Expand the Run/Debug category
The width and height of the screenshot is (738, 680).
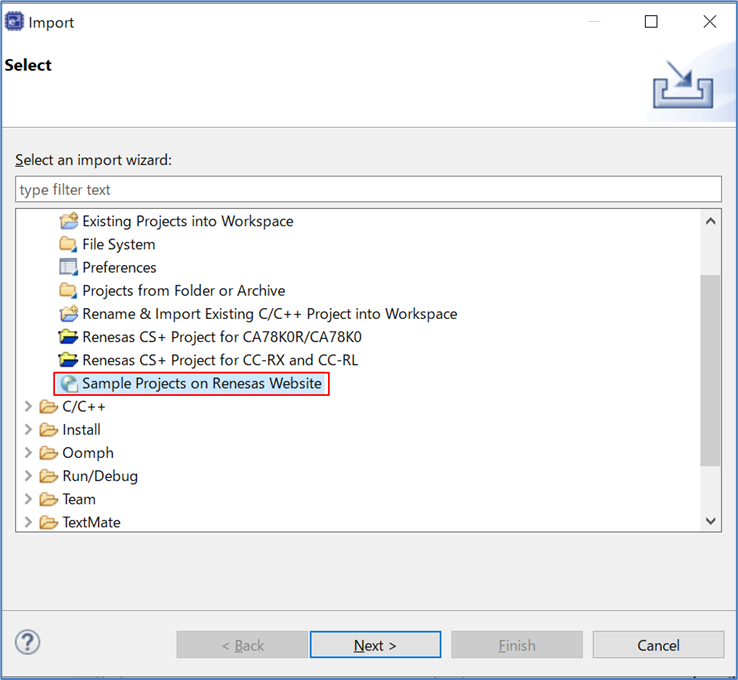[28, 476]
